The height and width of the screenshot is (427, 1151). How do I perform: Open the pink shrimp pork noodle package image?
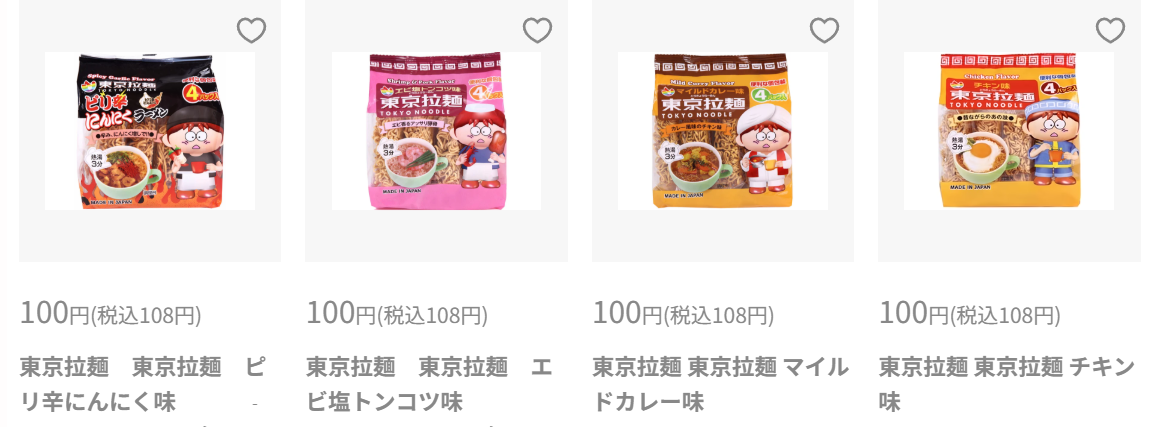click(x=436, y=131)
